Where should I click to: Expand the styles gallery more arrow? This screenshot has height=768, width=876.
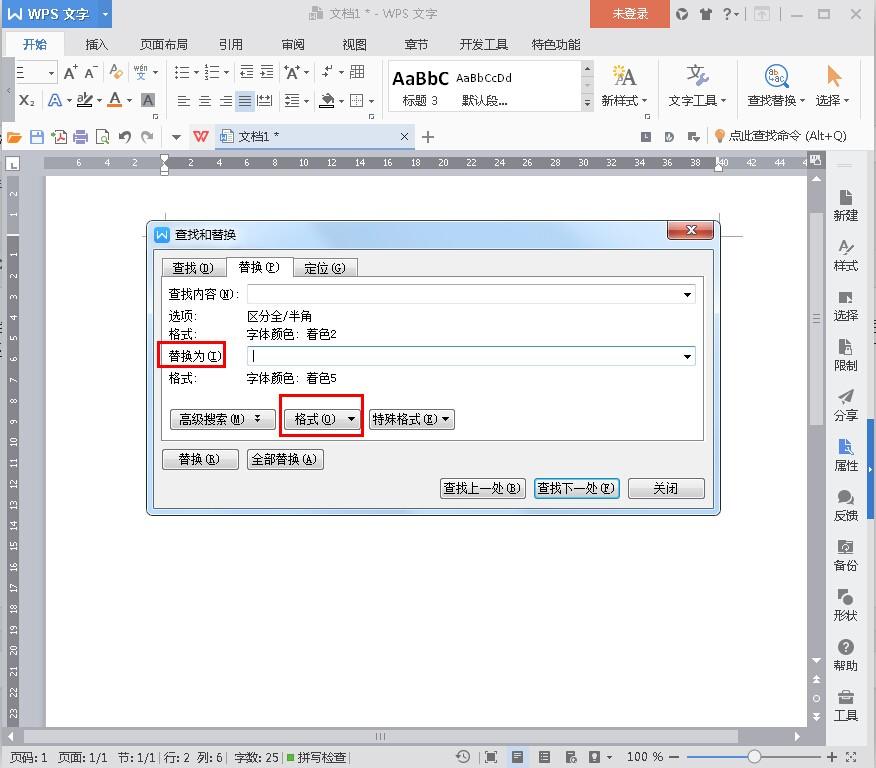pos(587,103)
